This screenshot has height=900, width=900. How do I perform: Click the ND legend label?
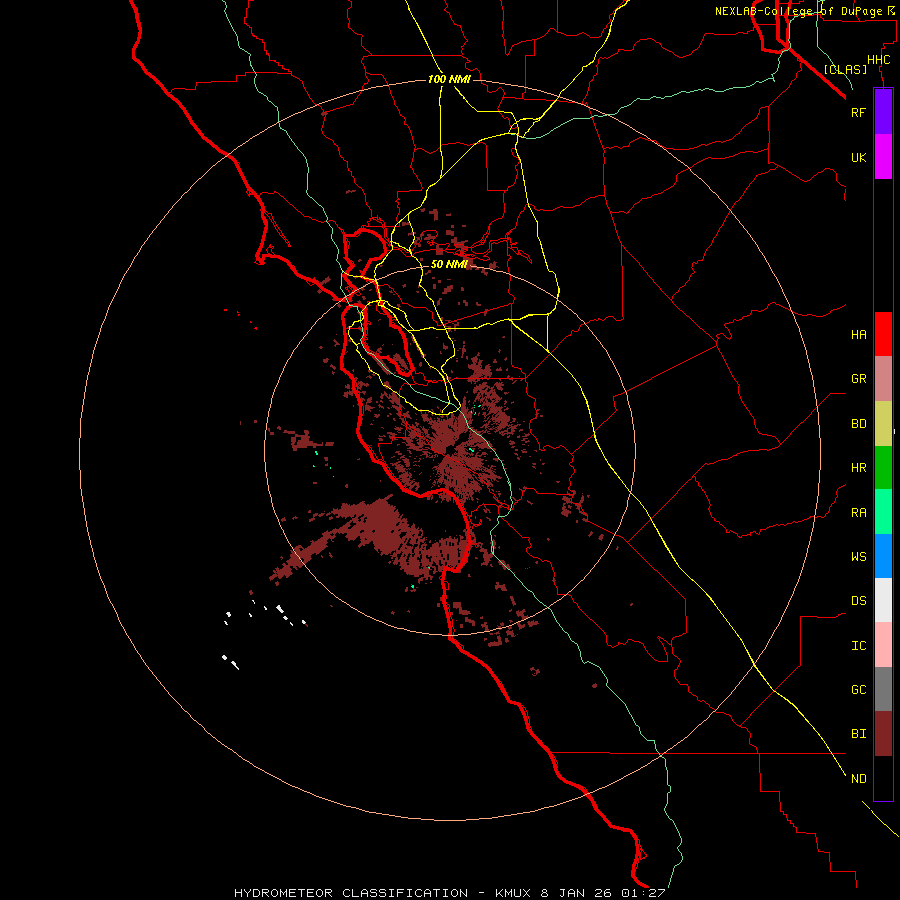[x=858, y=779]
